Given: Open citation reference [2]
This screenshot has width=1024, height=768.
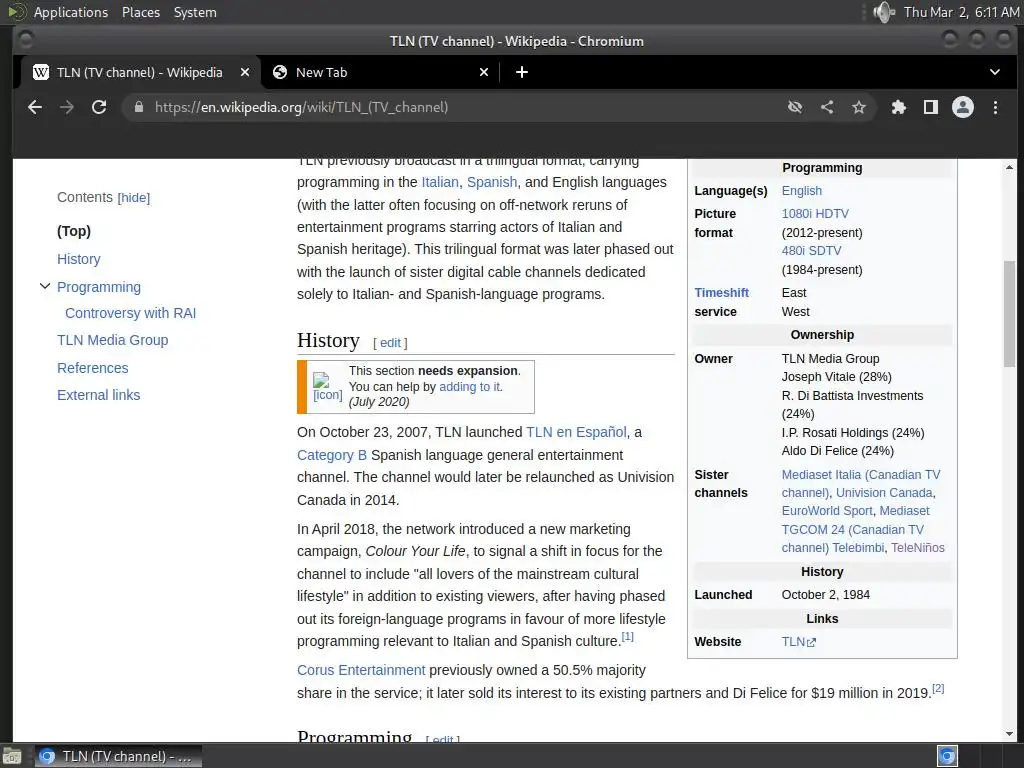Looking at the screenshot, I should point(938,688).
